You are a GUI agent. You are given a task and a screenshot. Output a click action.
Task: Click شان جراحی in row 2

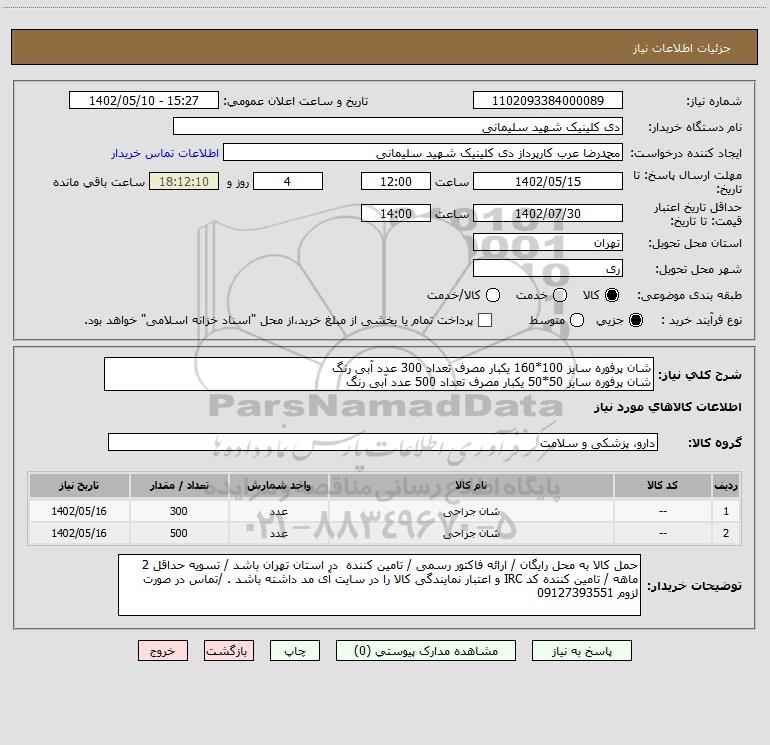tap(471, 533)
